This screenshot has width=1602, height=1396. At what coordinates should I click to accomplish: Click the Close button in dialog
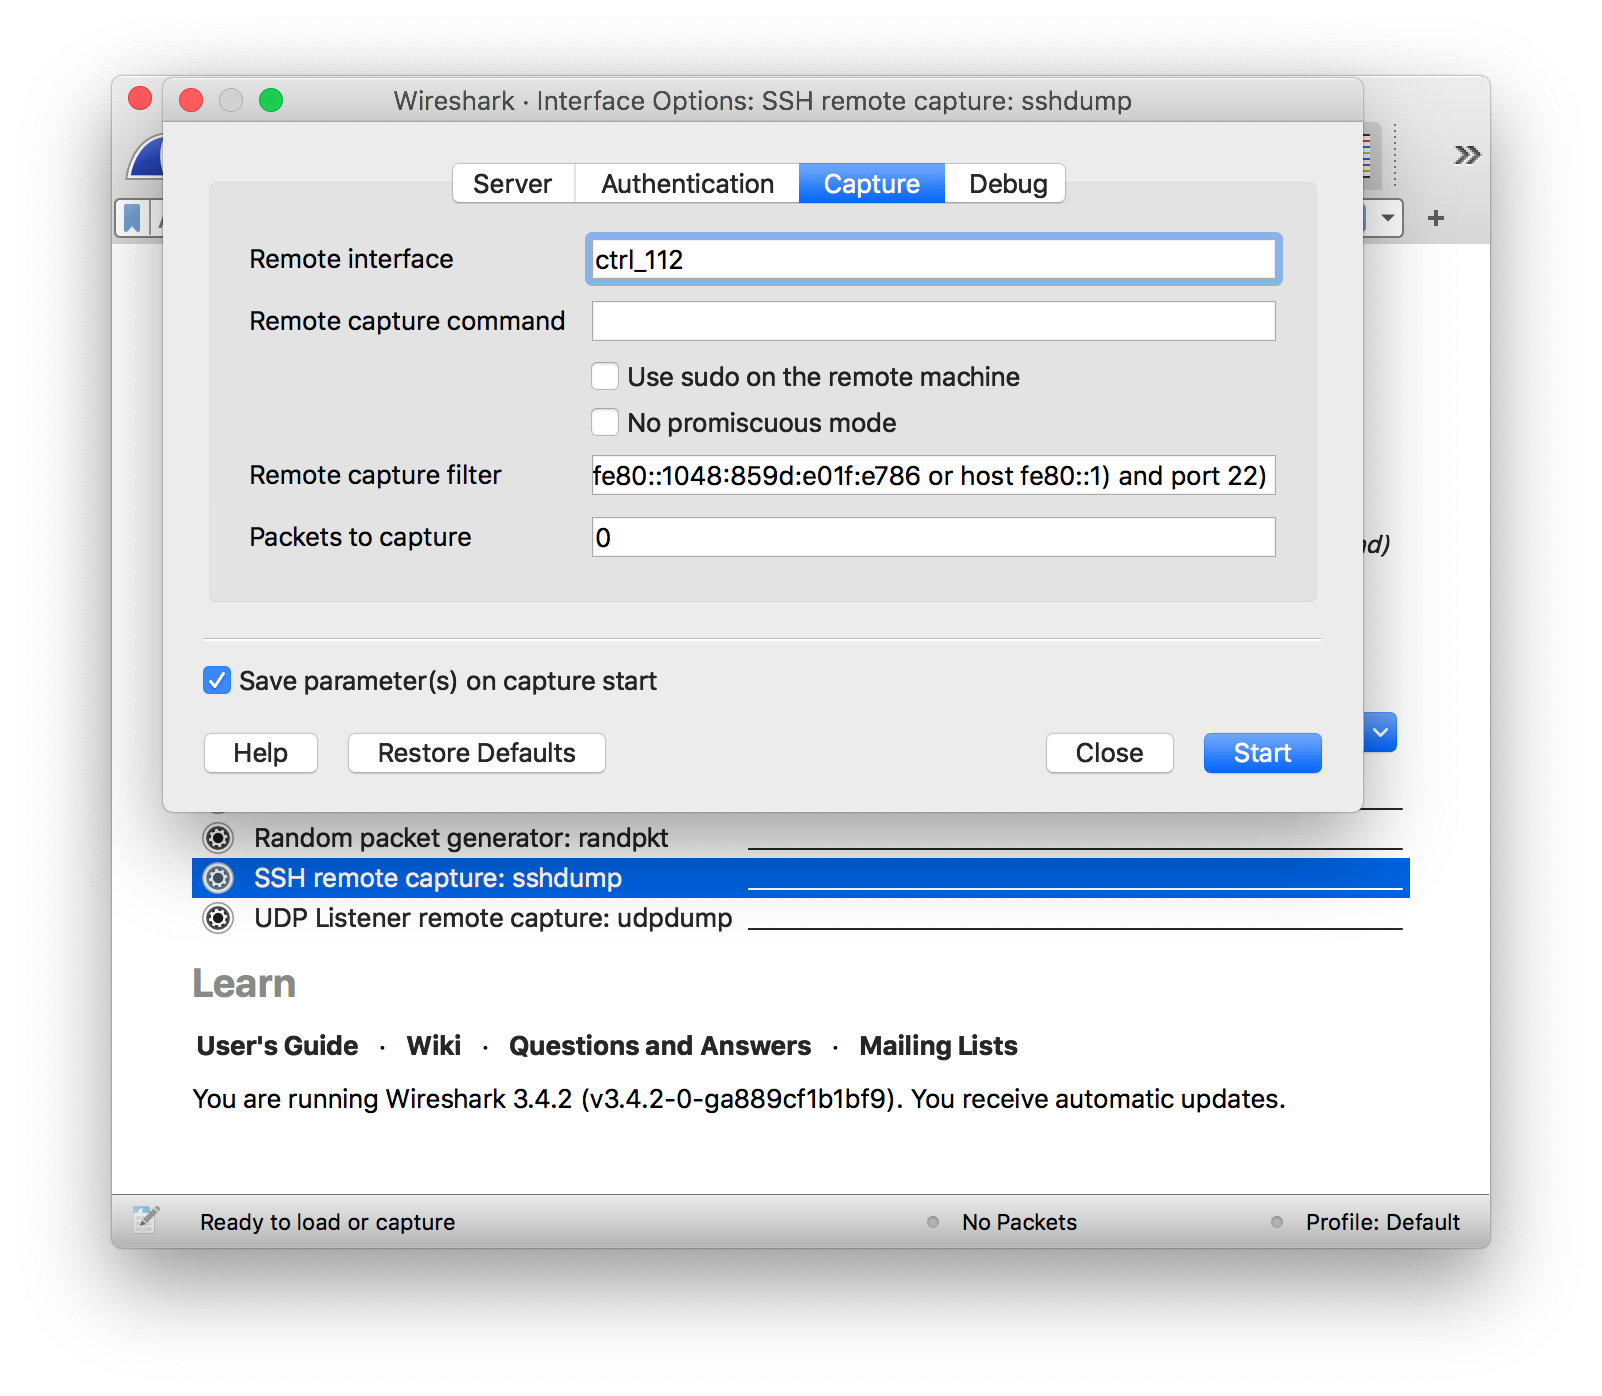1110,753
